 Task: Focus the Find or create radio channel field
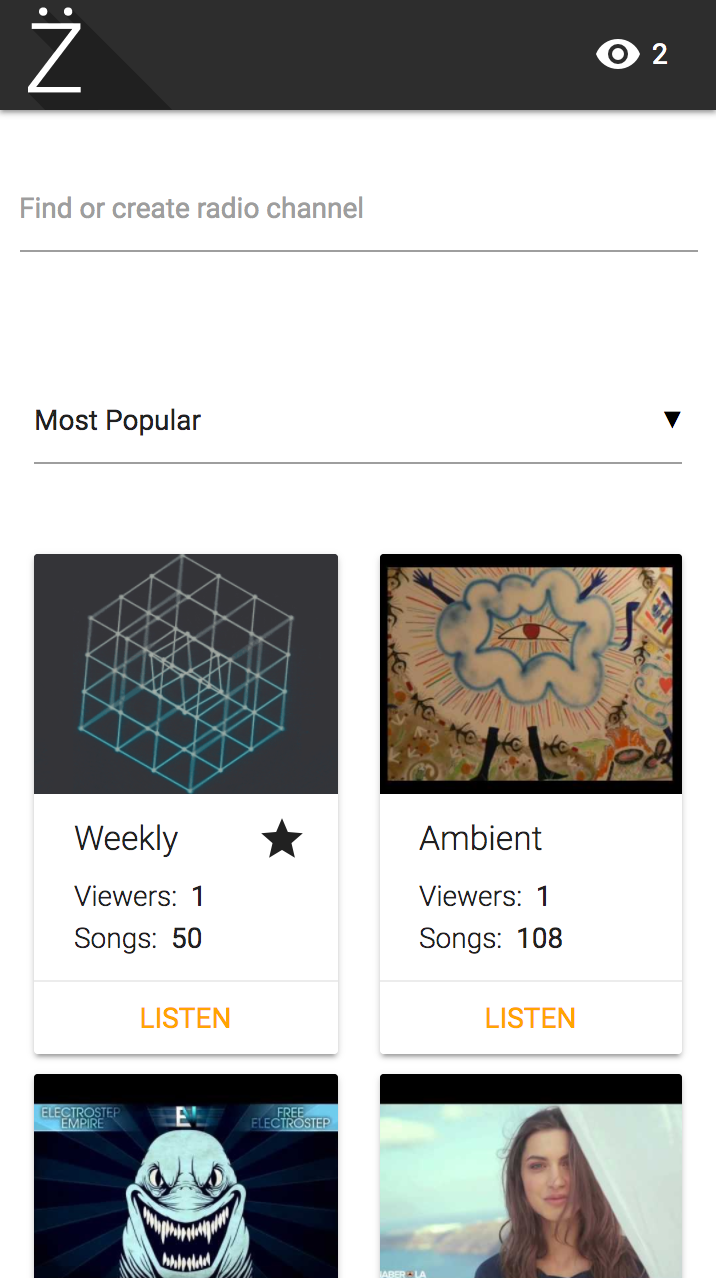point(358,209)
